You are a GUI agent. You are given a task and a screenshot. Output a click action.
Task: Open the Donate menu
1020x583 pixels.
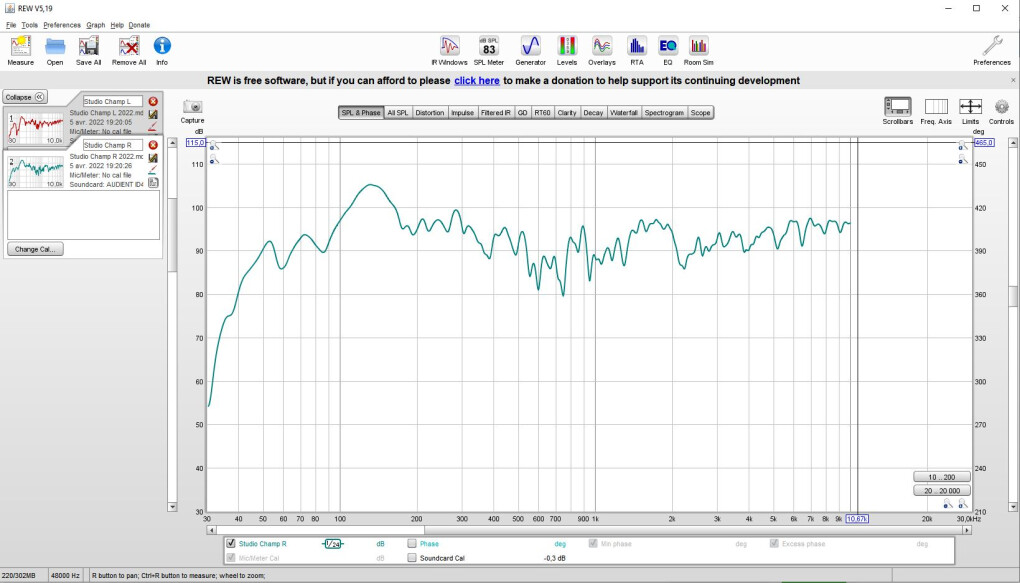[139, 25]
